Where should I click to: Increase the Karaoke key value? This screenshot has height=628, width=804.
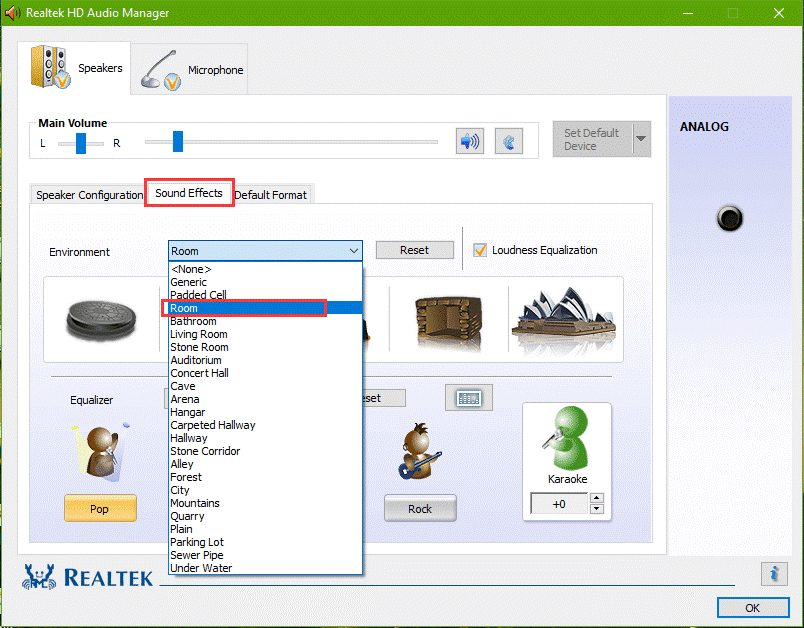(x=596, y=497)
